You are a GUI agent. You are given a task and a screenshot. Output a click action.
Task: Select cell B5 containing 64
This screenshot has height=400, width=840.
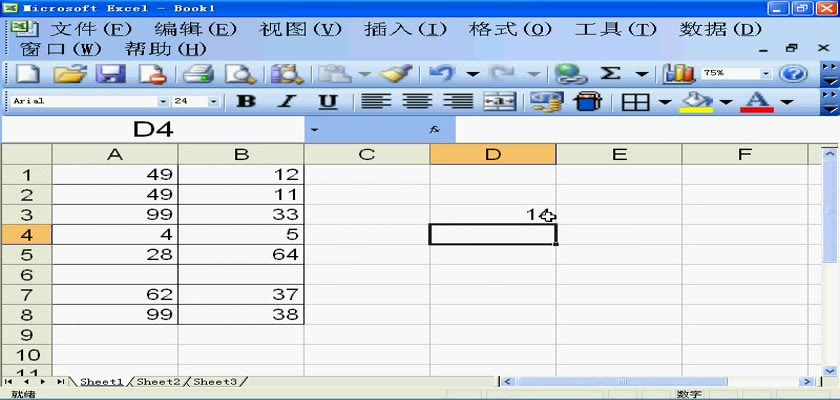pos(241,254)
